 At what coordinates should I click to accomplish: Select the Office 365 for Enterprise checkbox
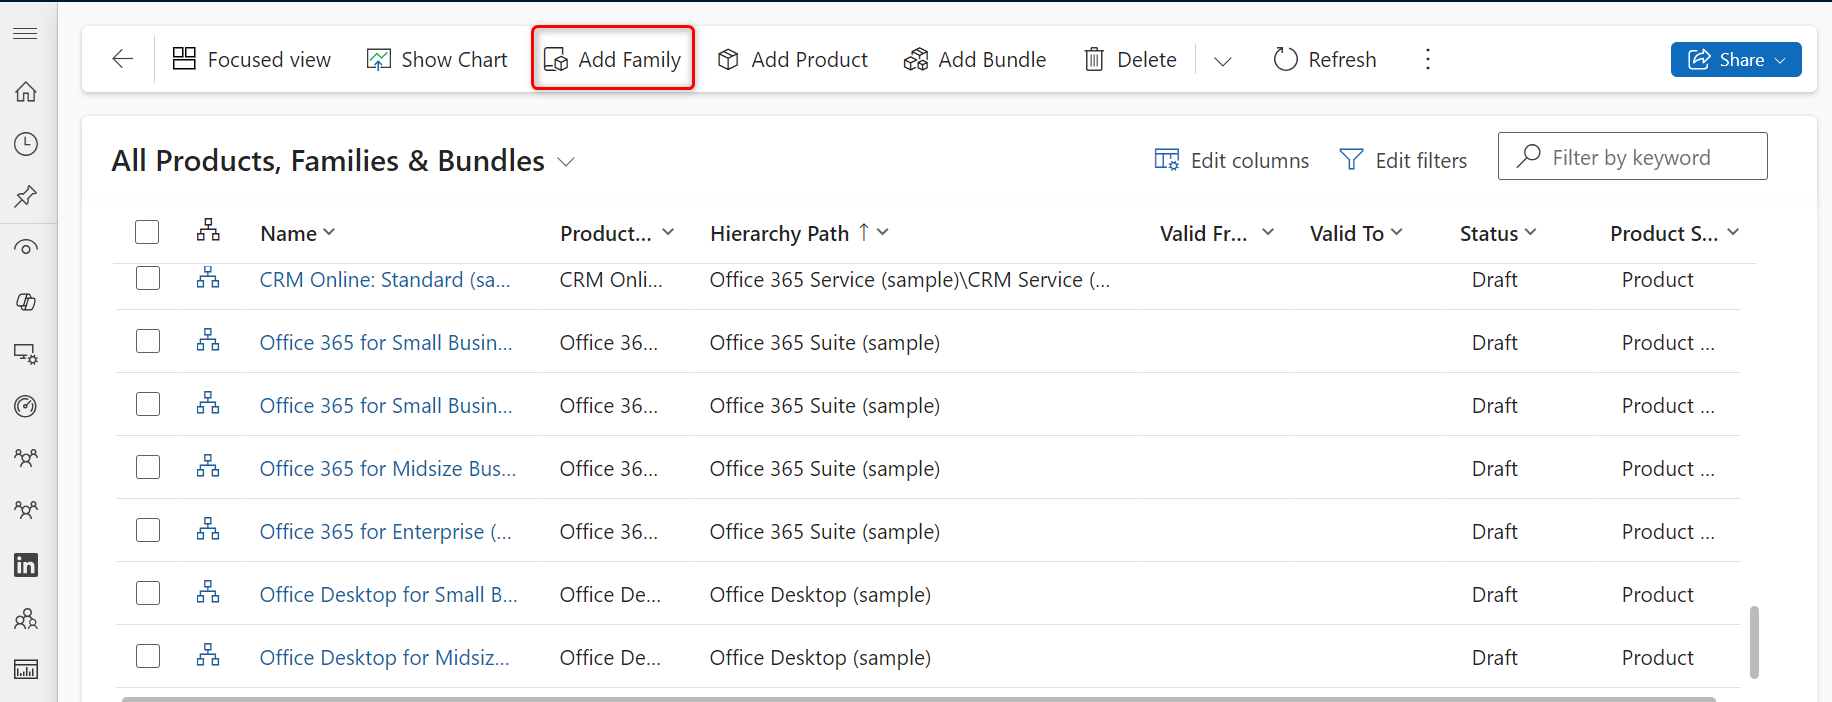tap(148, 530)
